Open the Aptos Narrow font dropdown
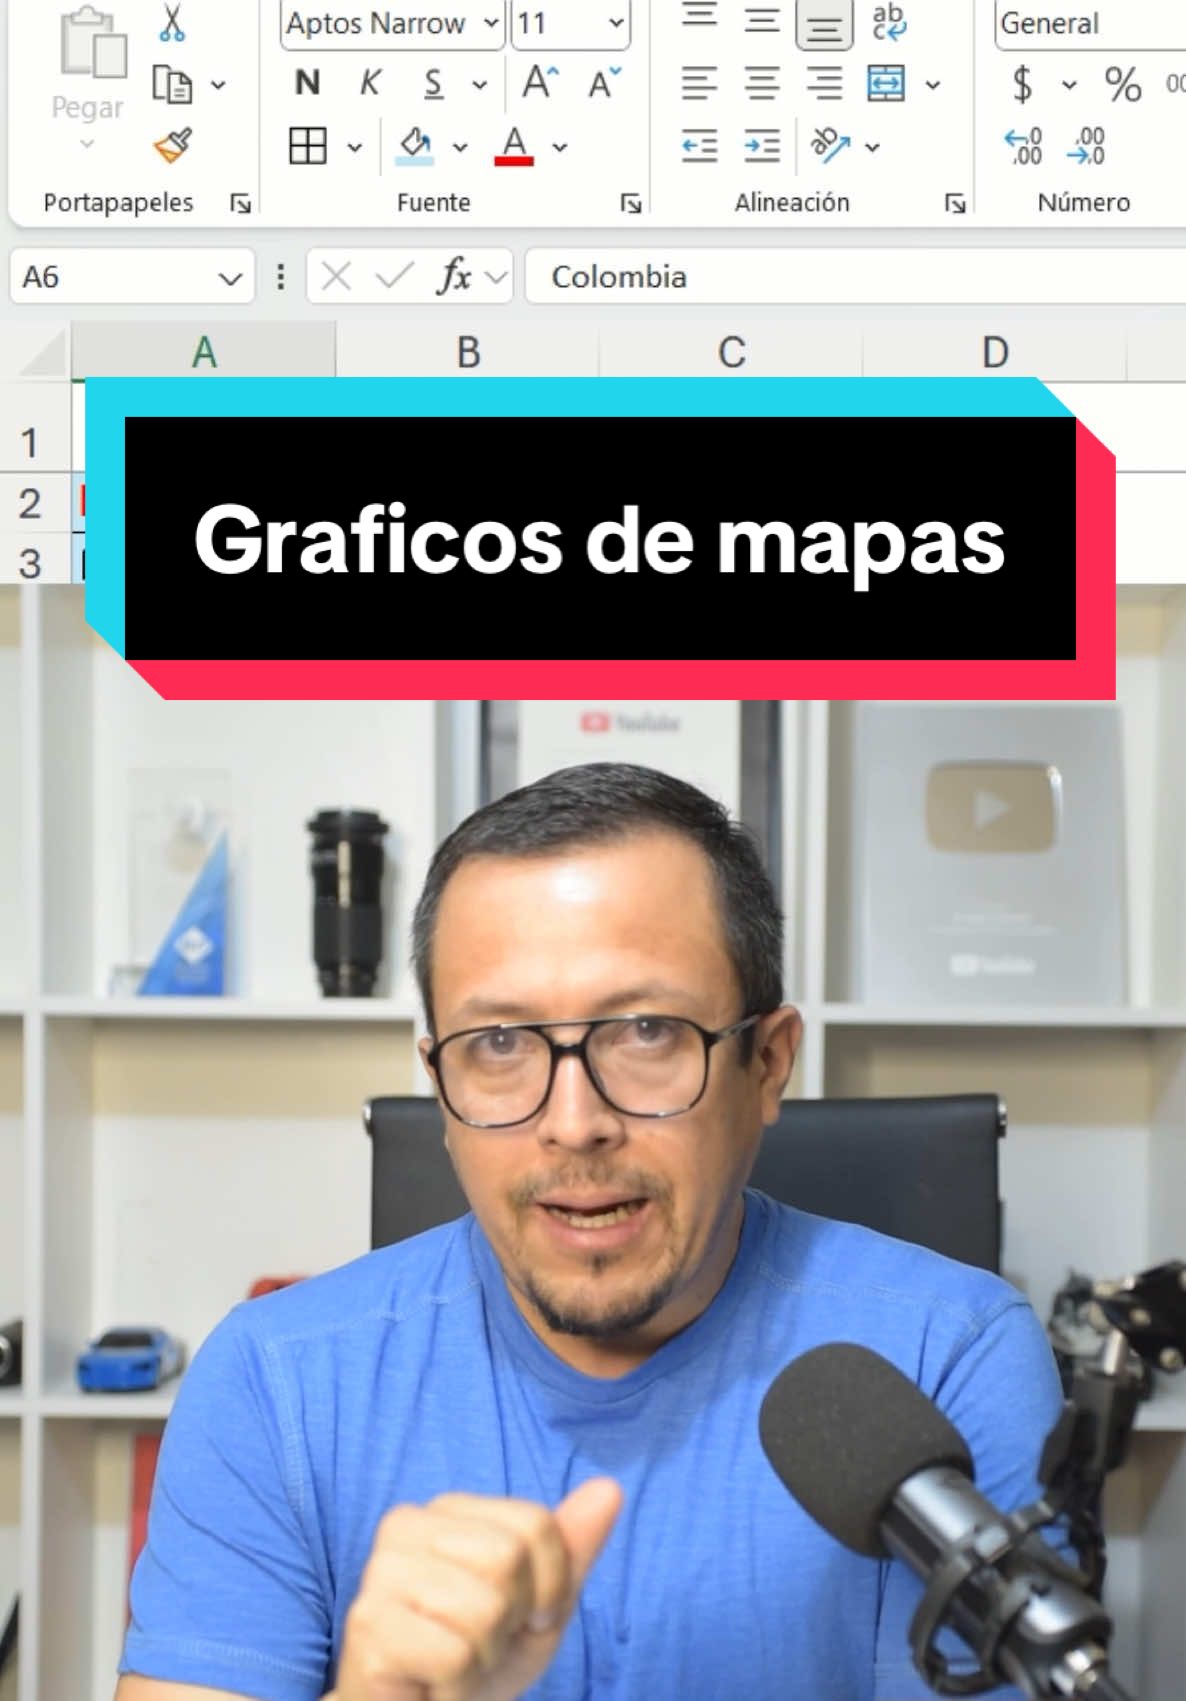The width and height of the screenshot is (1186, 1701). pyautogui.click(x=491, y=23)
